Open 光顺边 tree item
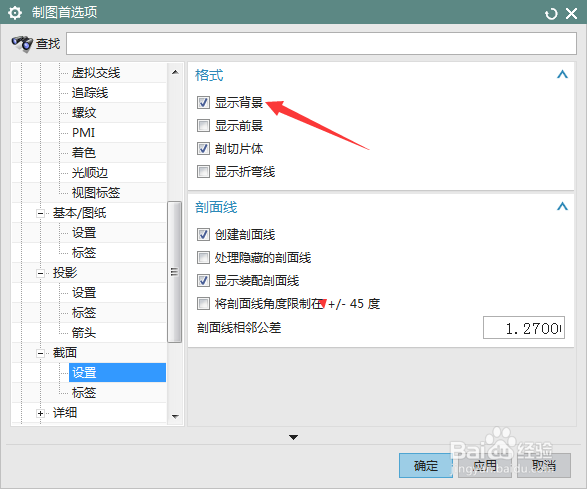 pyautogui.click(x=90, y=173)
